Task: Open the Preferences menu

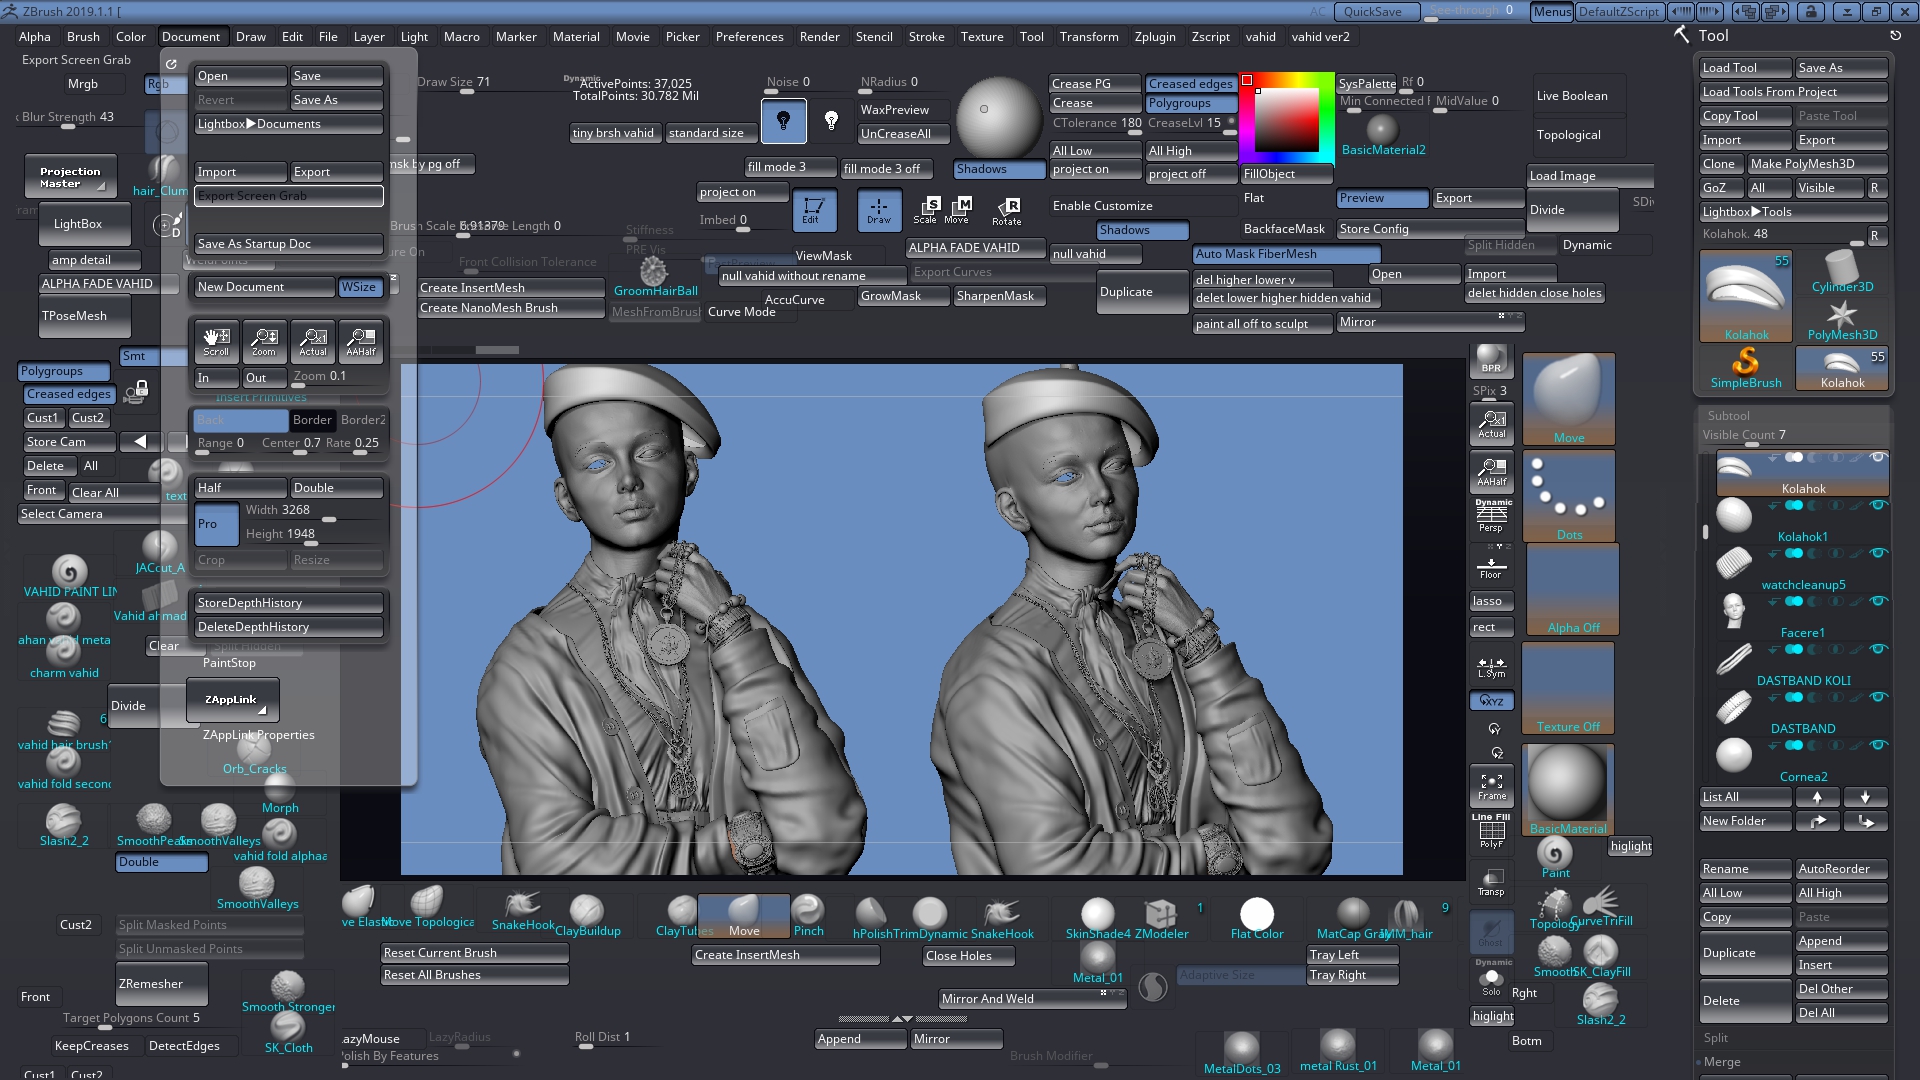Action: (x=749, y=37)
